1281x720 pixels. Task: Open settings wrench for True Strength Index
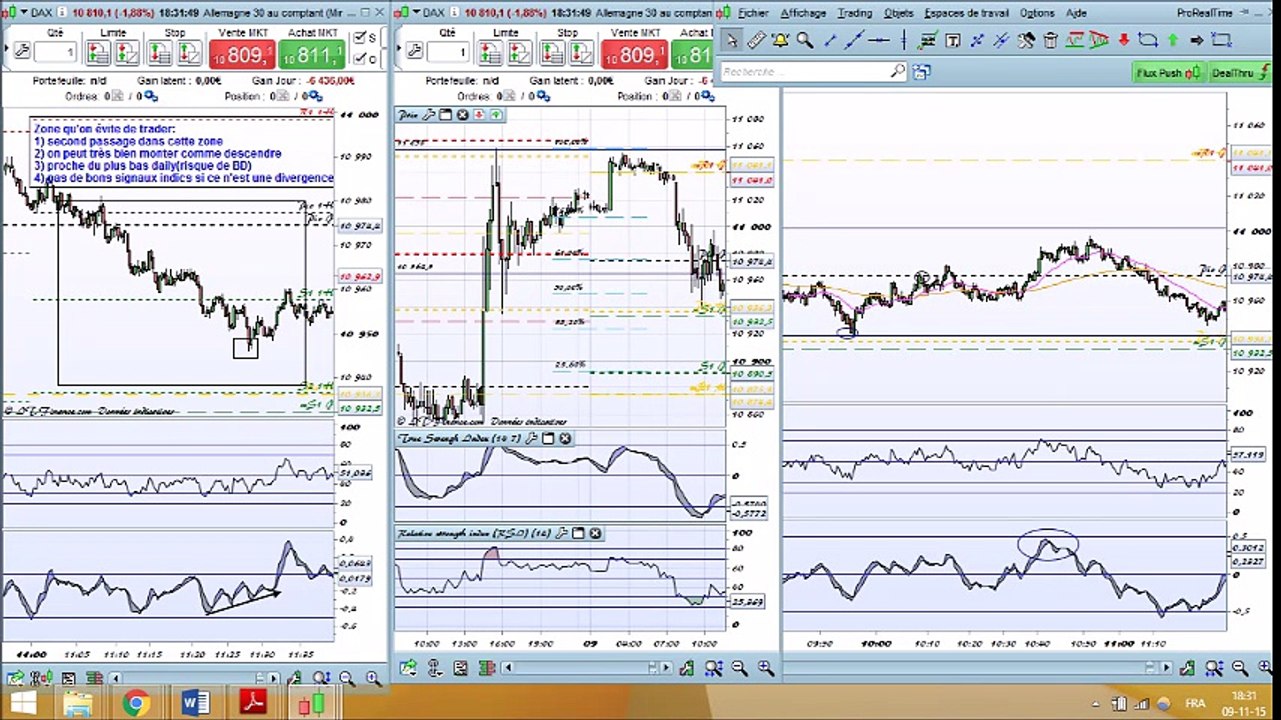point(532,438)
